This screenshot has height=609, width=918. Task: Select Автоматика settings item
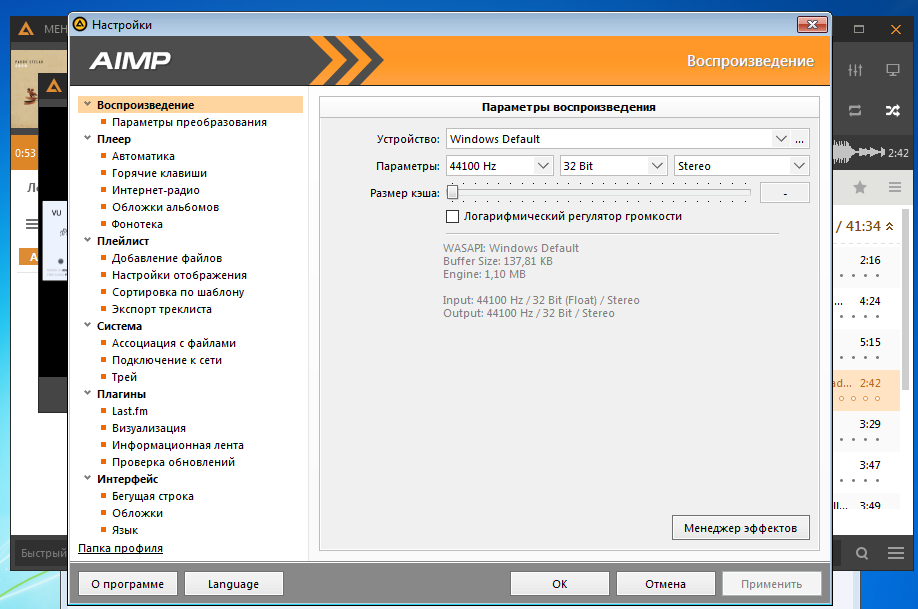[143, 156]
